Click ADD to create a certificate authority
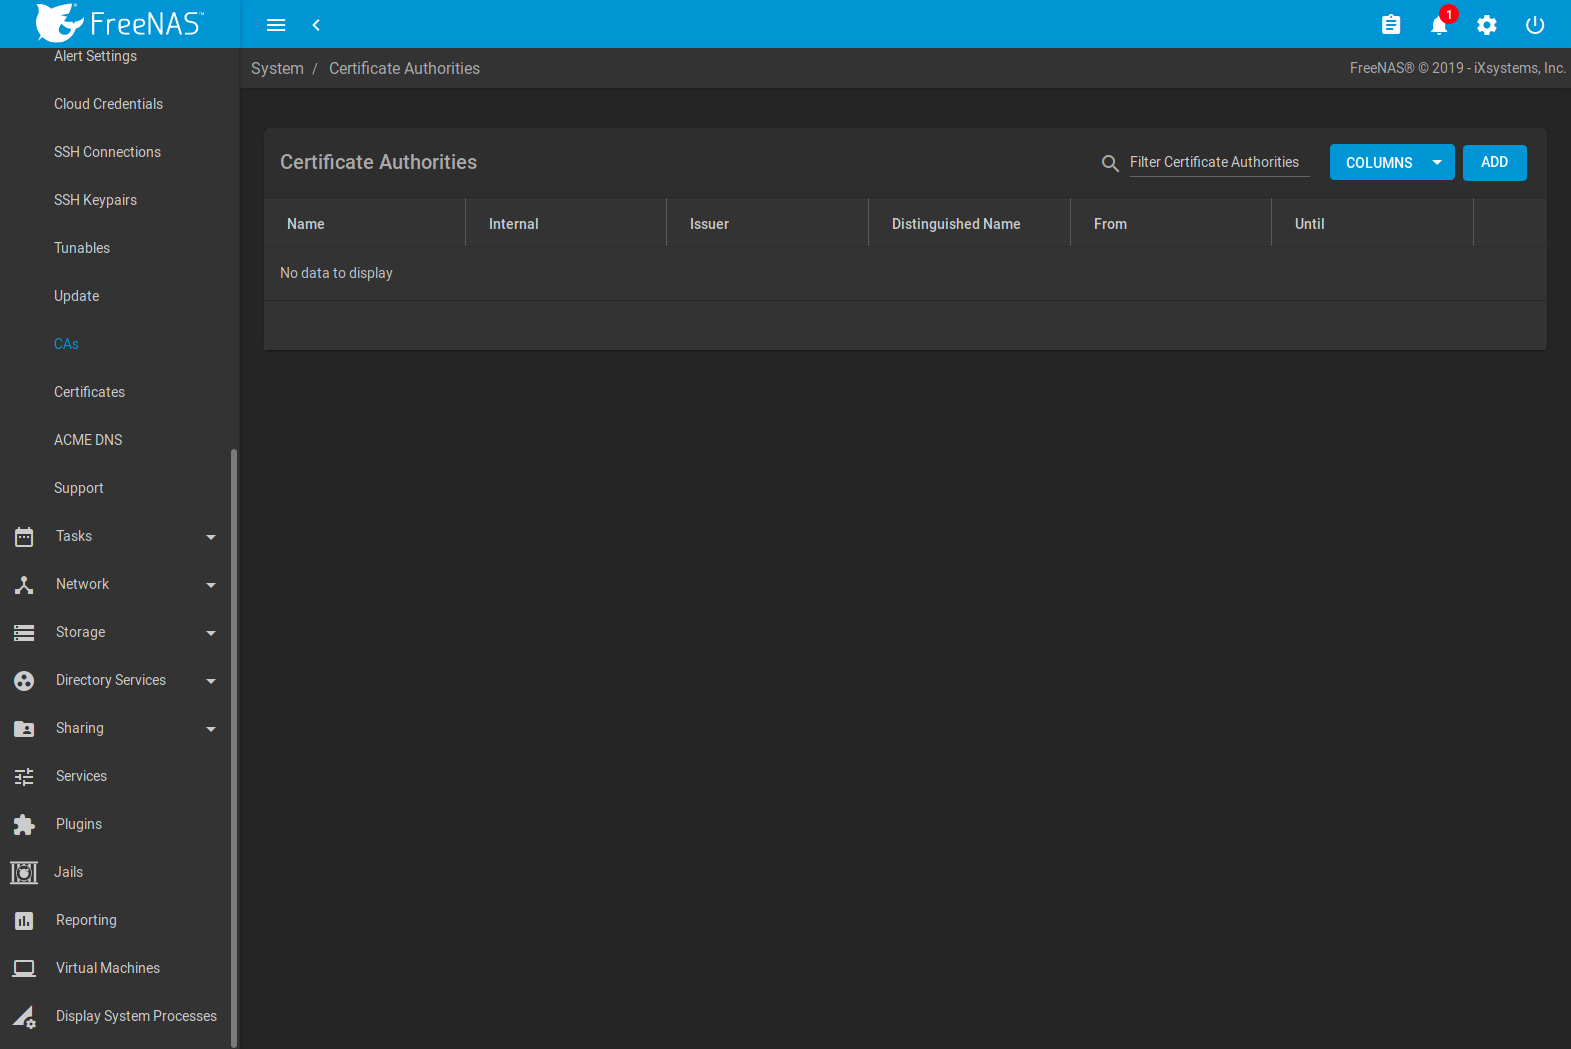 tap(1494, 163)
